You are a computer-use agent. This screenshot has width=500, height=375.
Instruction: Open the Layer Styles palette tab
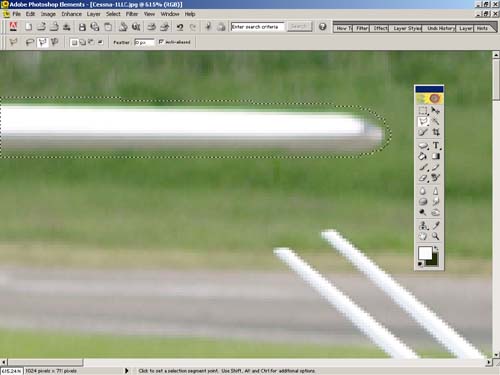click(x=407, y=28)
